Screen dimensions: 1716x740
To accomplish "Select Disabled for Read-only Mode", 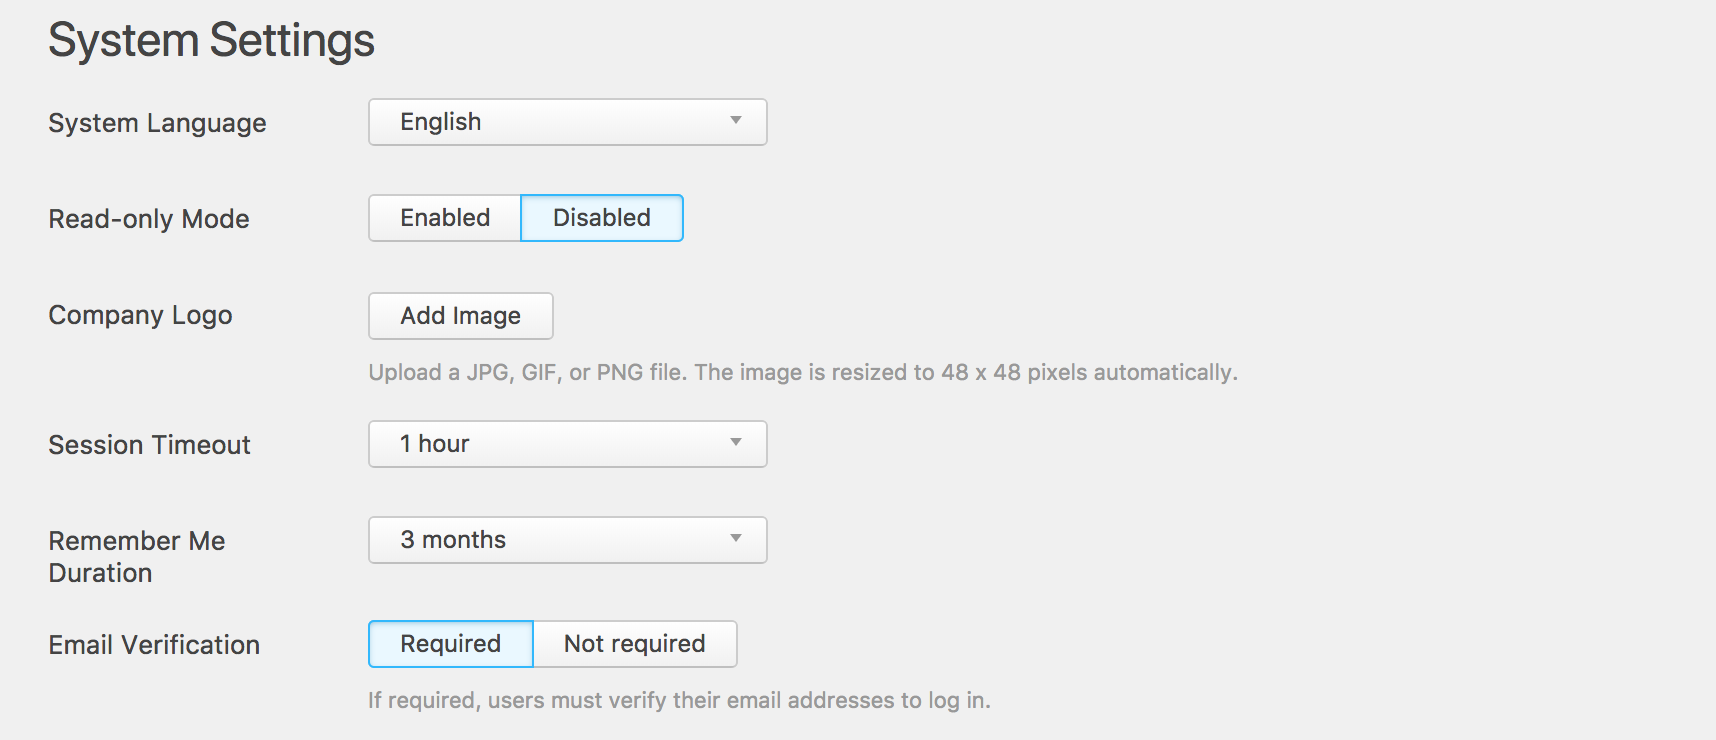I will pos(602,218).
